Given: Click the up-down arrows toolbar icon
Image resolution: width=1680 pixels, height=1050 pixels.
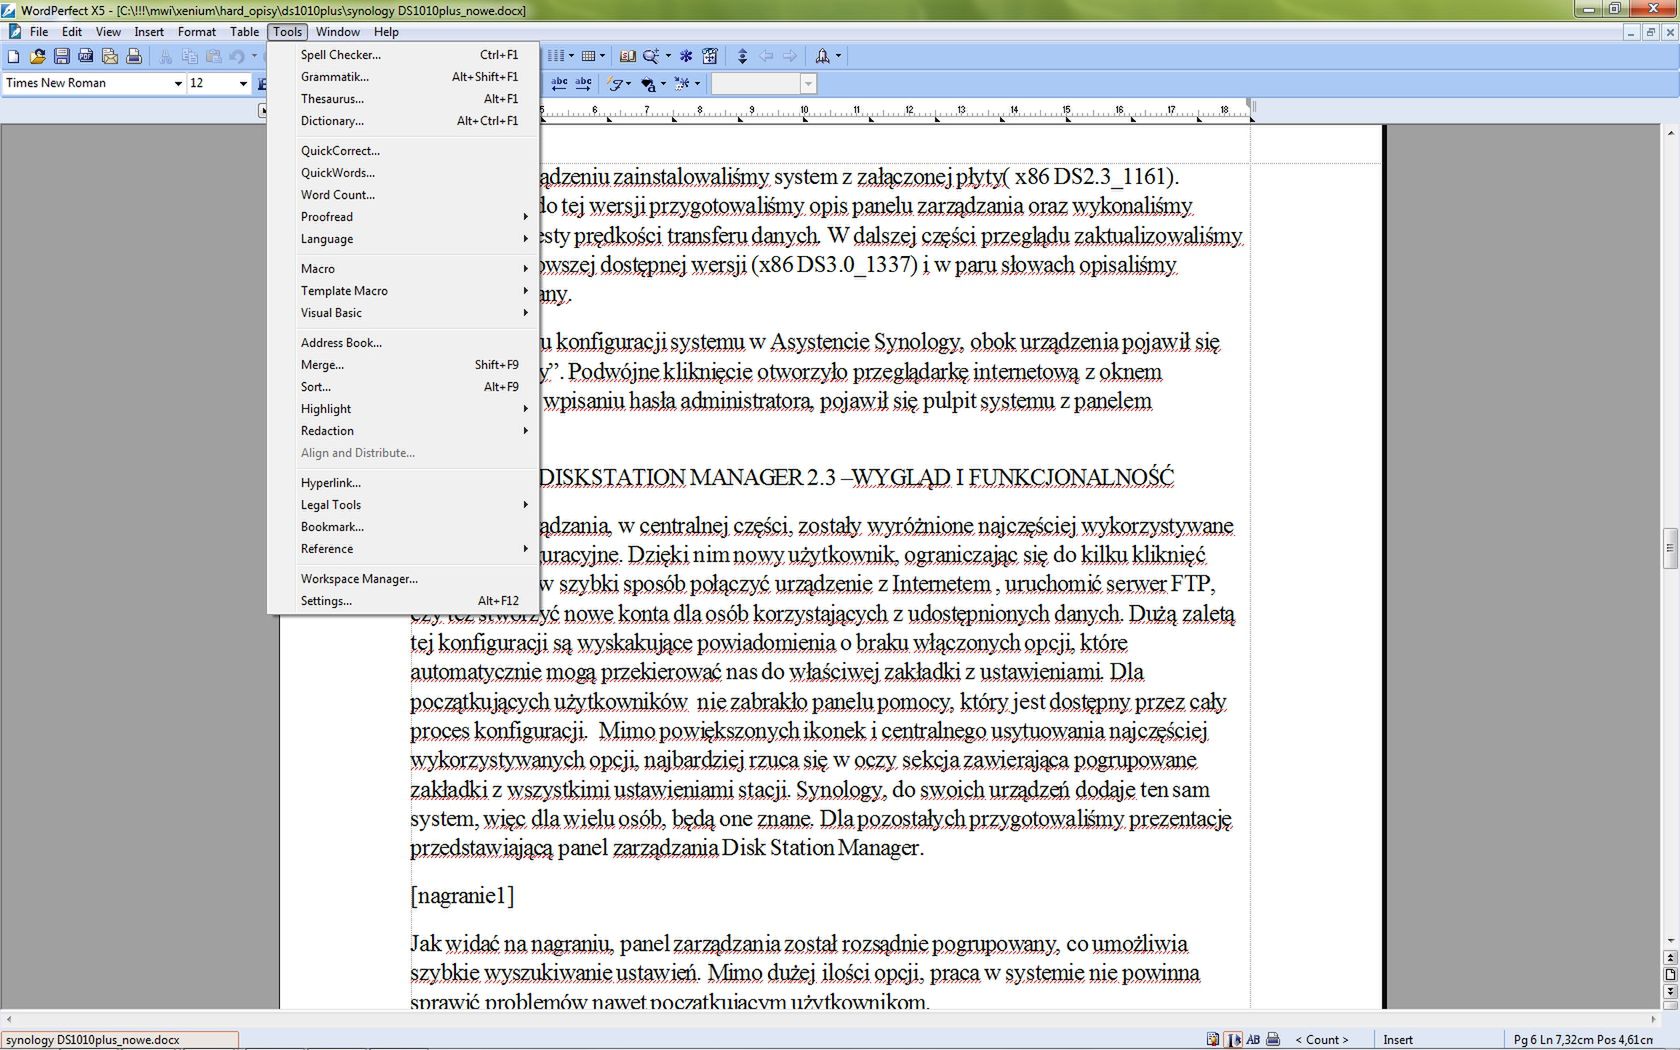Looking at the screenshot, I should (742, 56).
